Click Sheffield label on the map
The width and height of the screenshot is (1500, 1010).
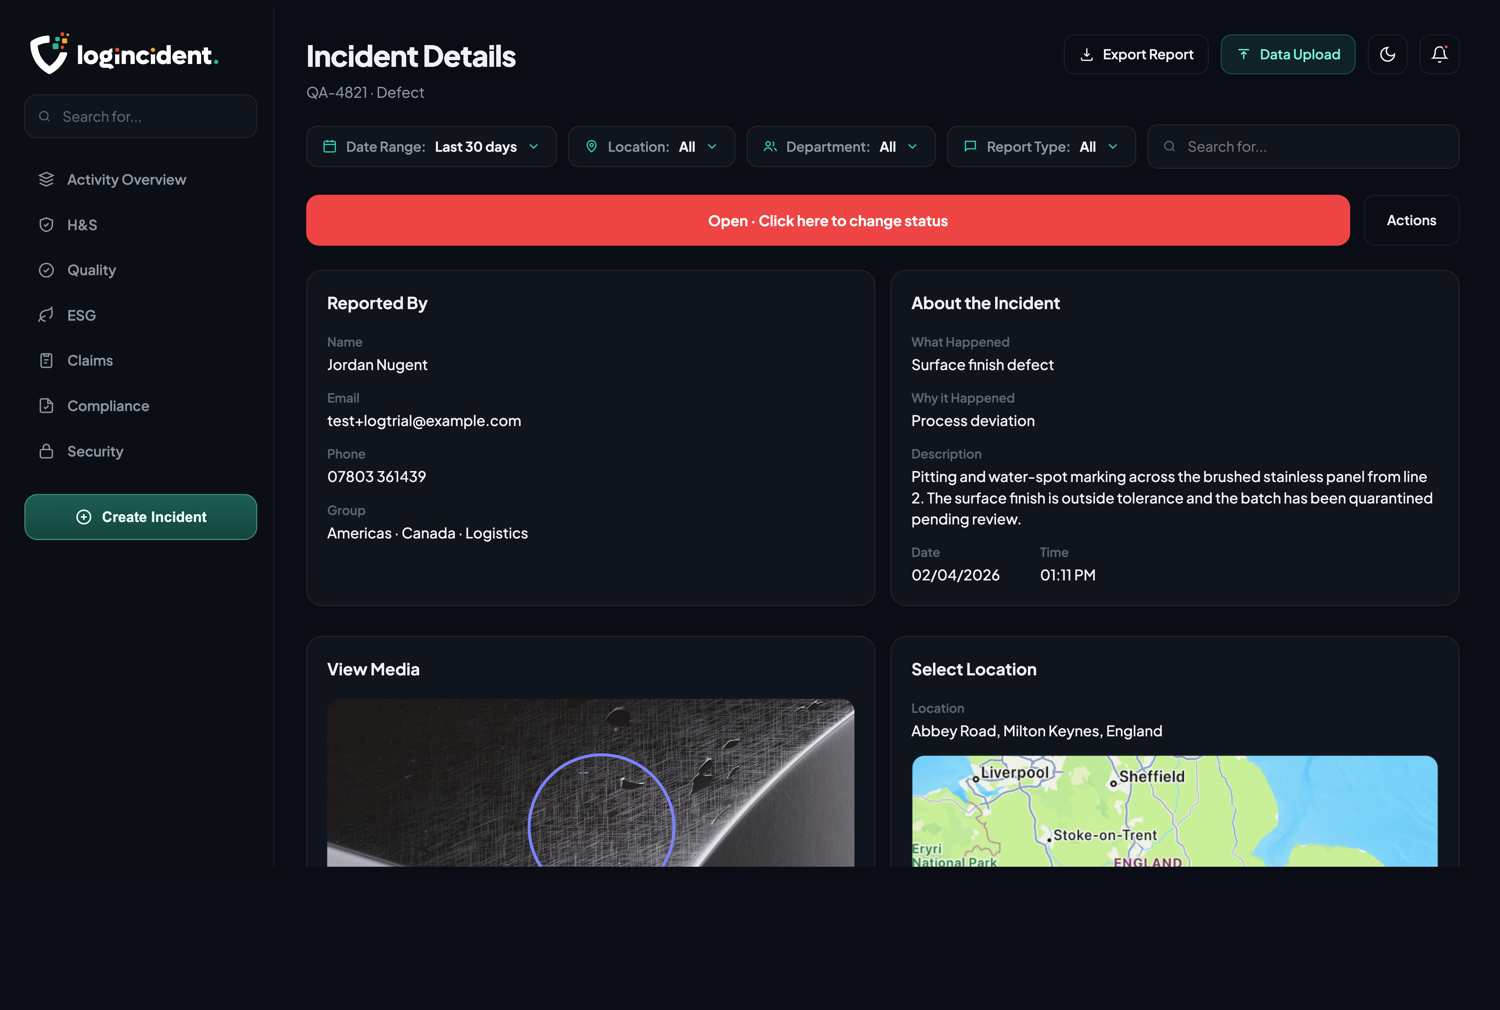[1152, 776]
